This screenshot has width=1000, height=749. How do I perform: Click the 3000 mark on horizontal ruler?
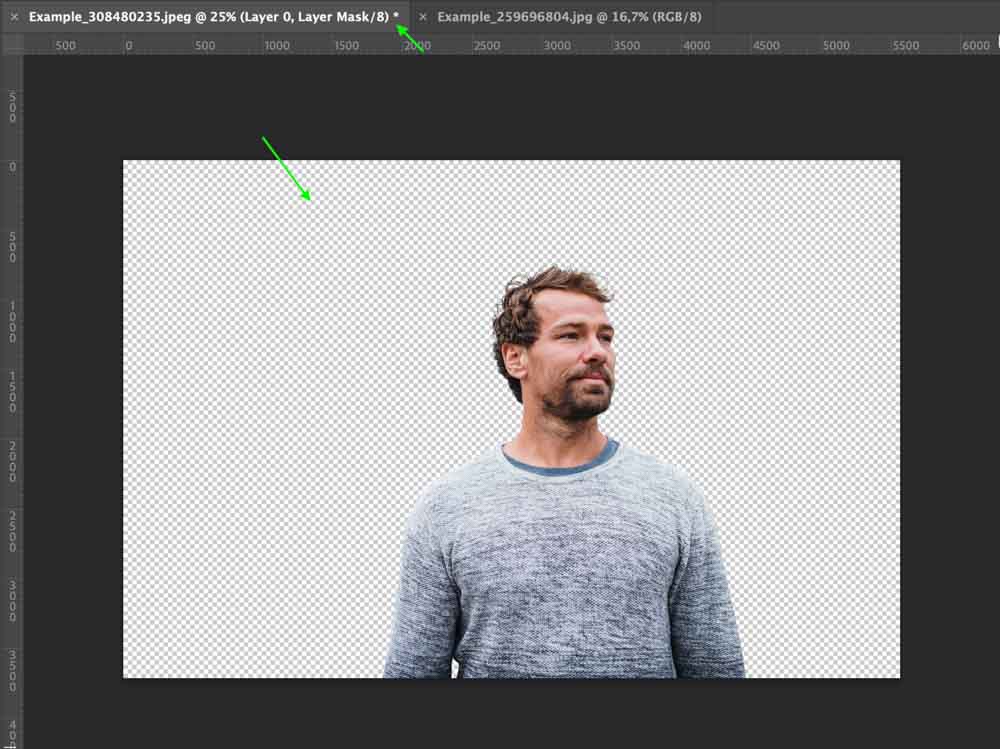point(557,46)
